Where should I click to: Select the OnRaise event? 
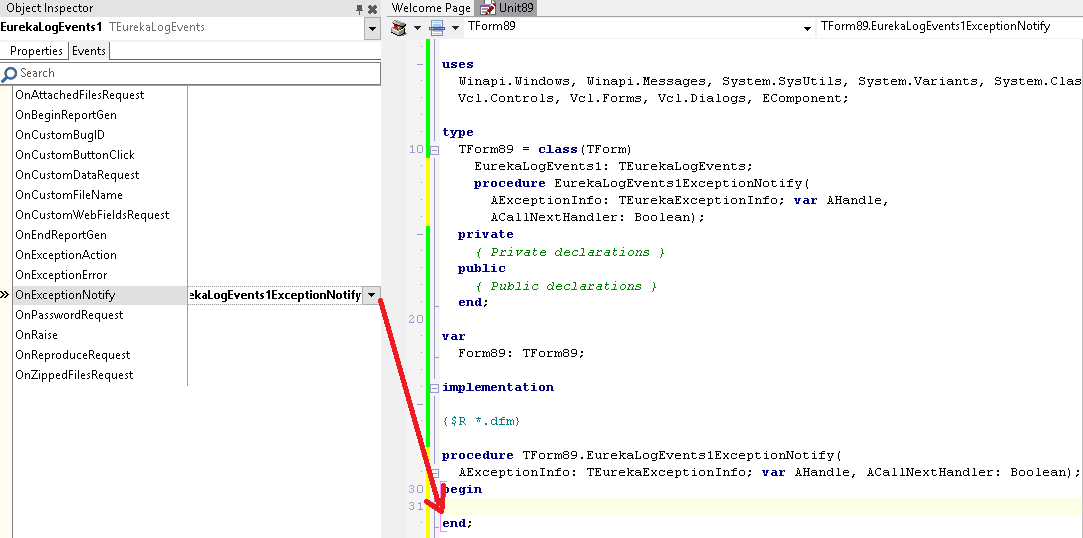point(37,335)
